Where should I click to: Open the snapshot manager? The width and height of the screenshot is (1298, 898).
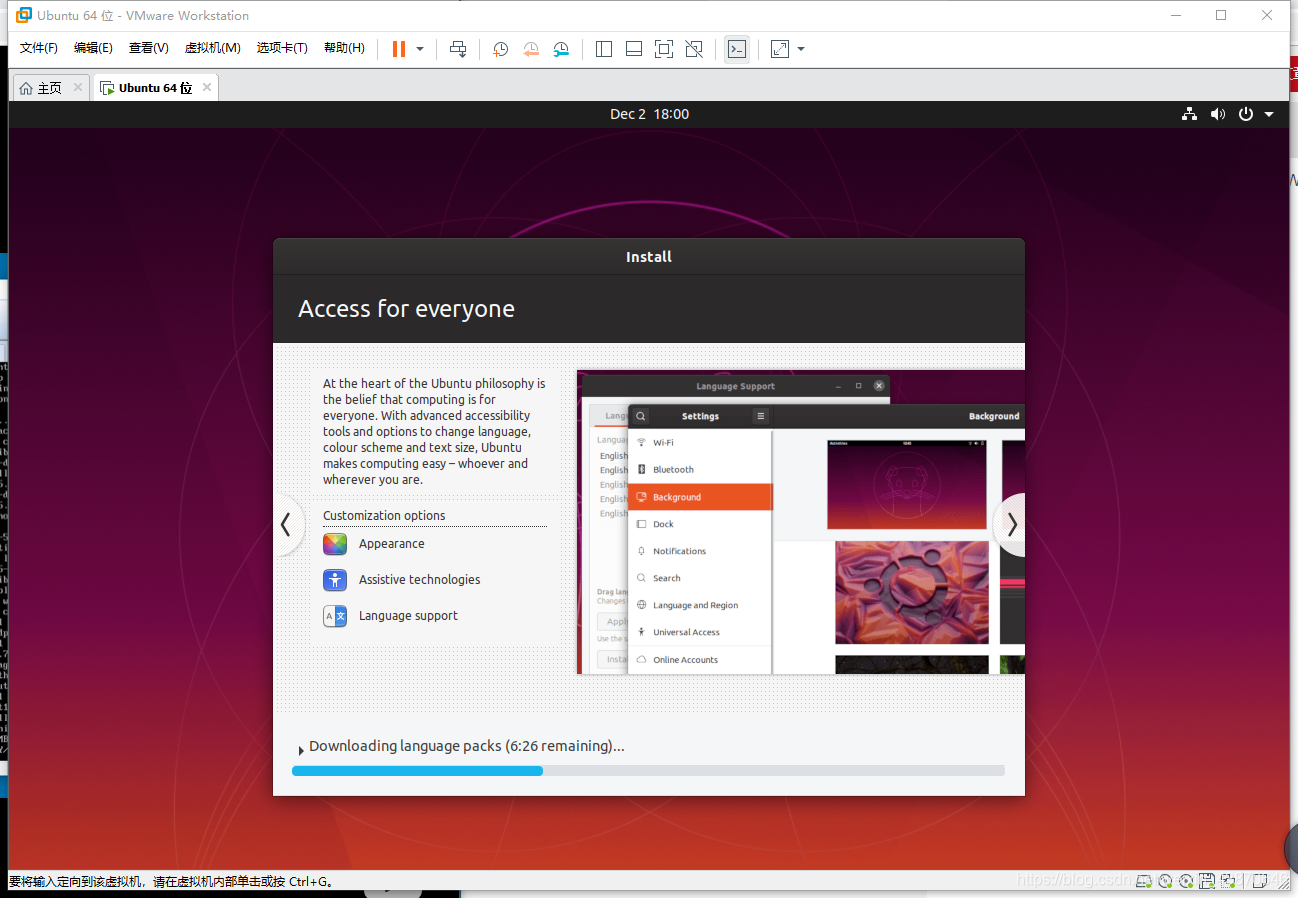(562, 49)
